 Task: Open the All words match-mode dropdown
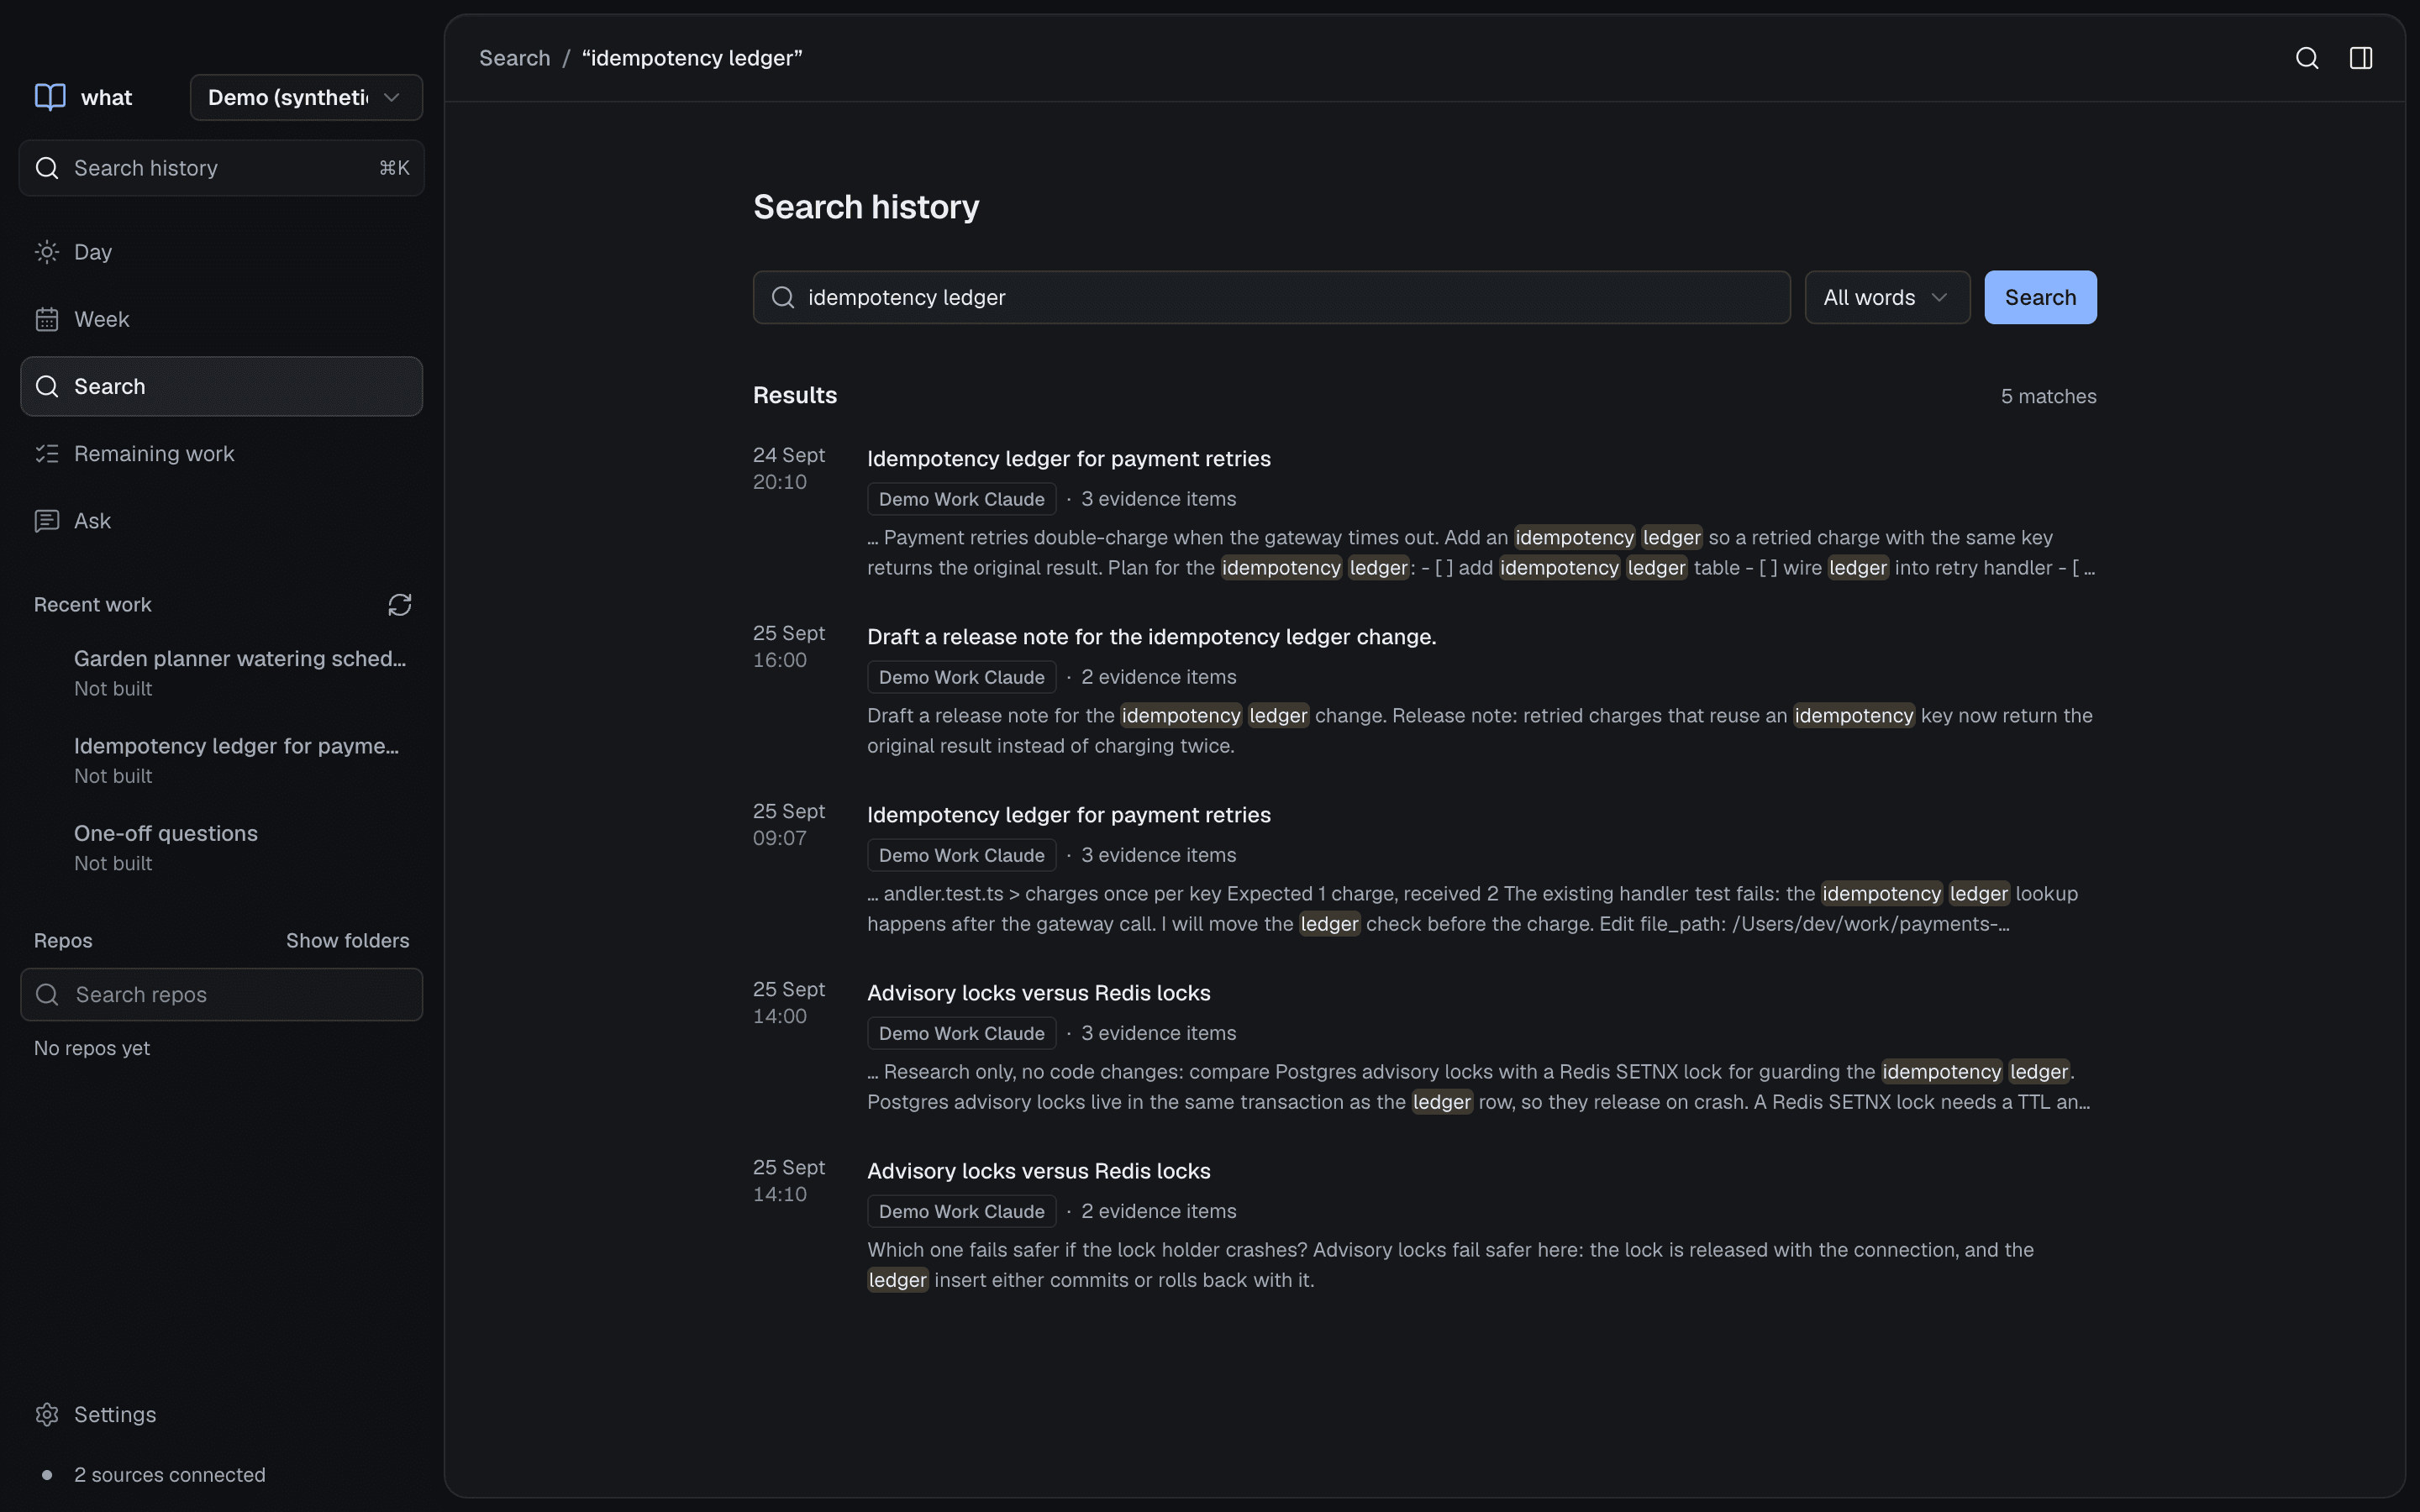pos(1887,298)
